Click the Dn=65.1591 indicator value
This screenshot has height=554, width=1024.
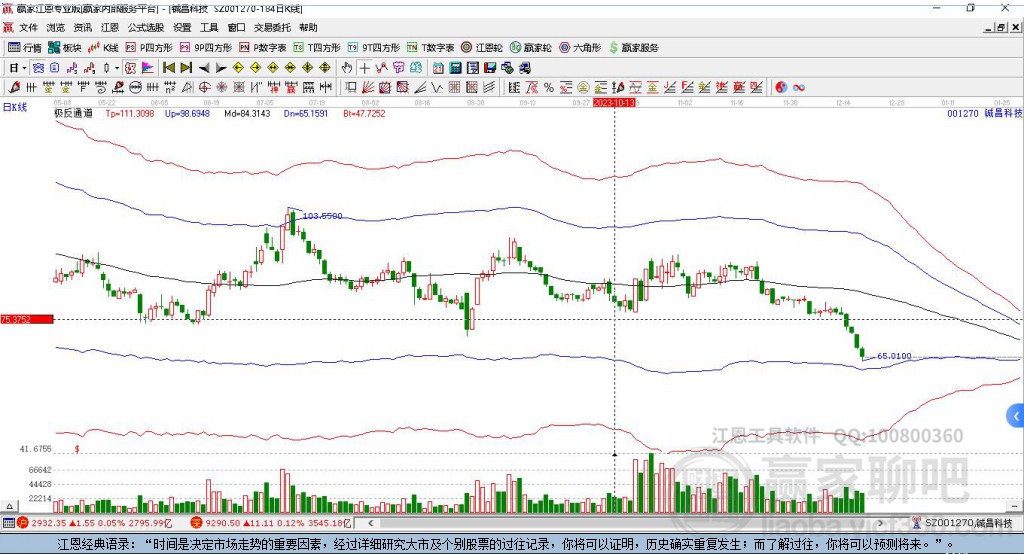tap(306, 113)
